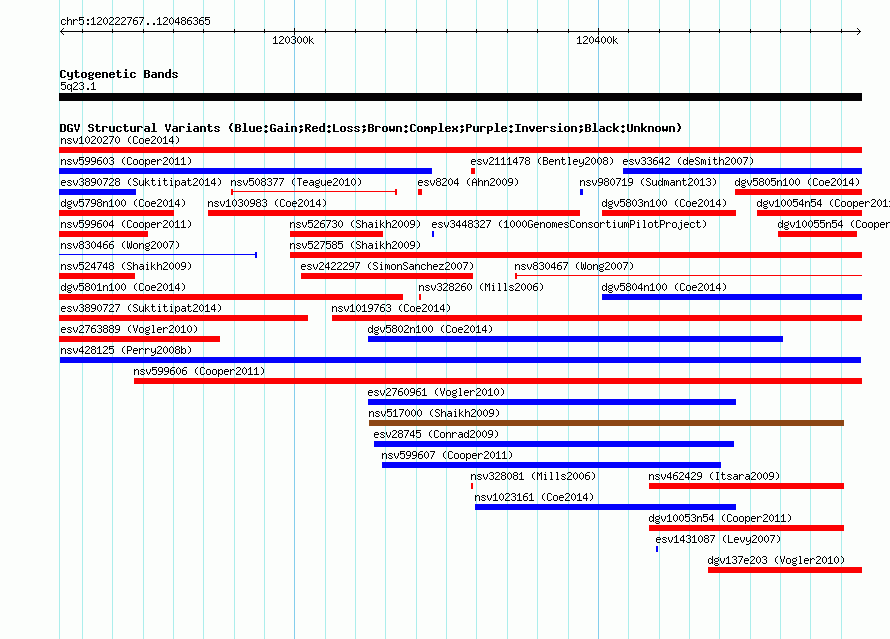
Task: Click the right arrowhead of the ruler
Action: pos(859,31)
